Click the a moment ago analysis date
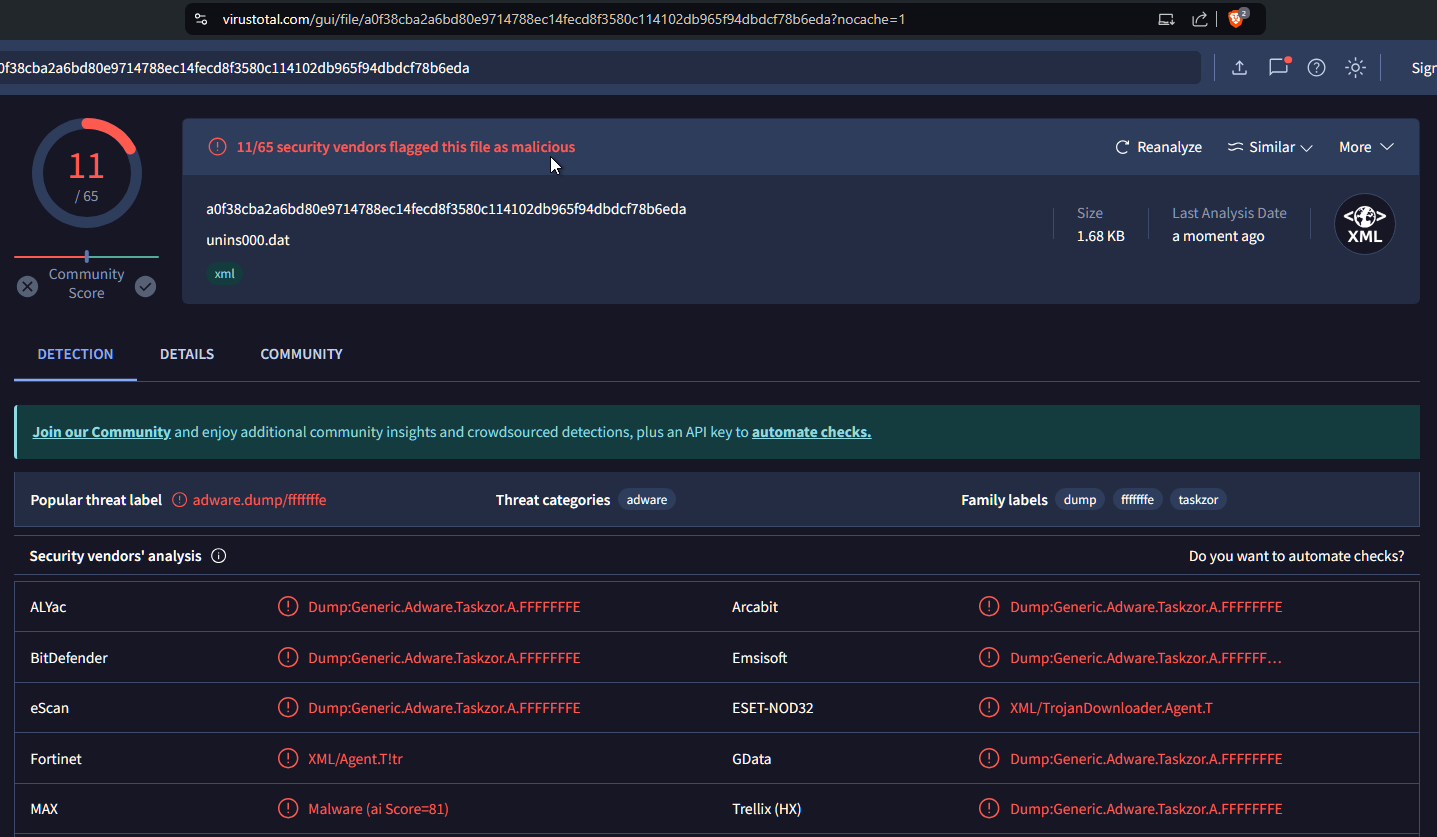 tap(1218, 236)
